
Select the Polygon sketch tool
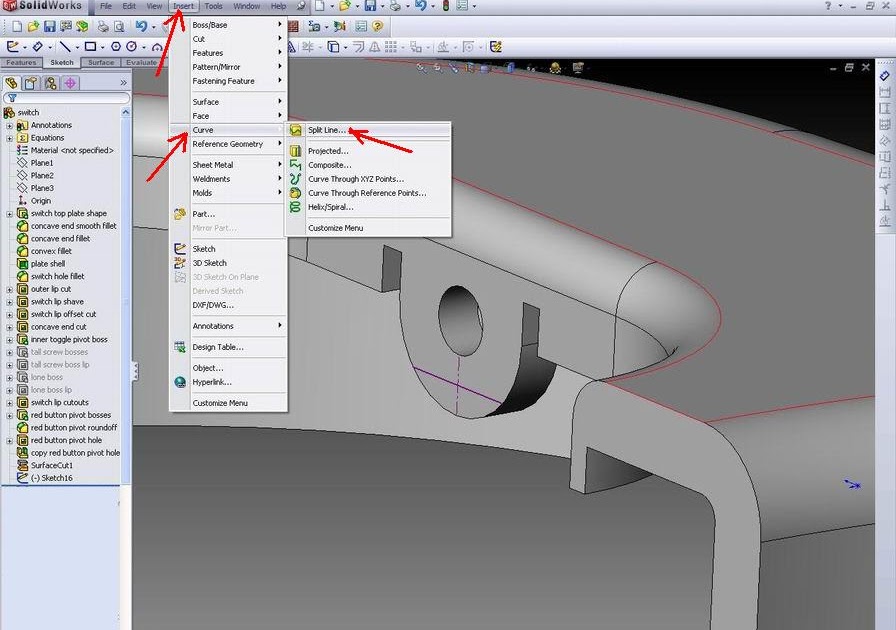[x=116, y=46]
